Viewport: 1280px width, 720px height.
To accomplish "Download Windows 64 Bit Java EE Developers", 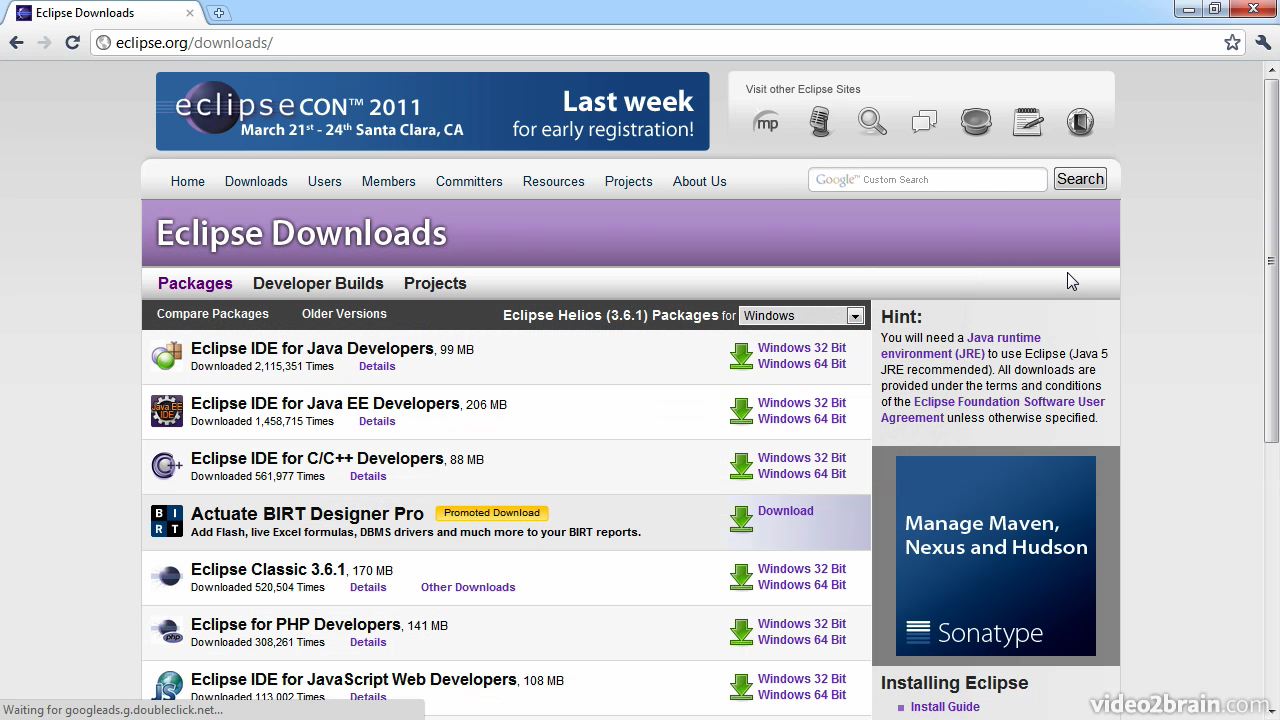I will coord(801,419).
